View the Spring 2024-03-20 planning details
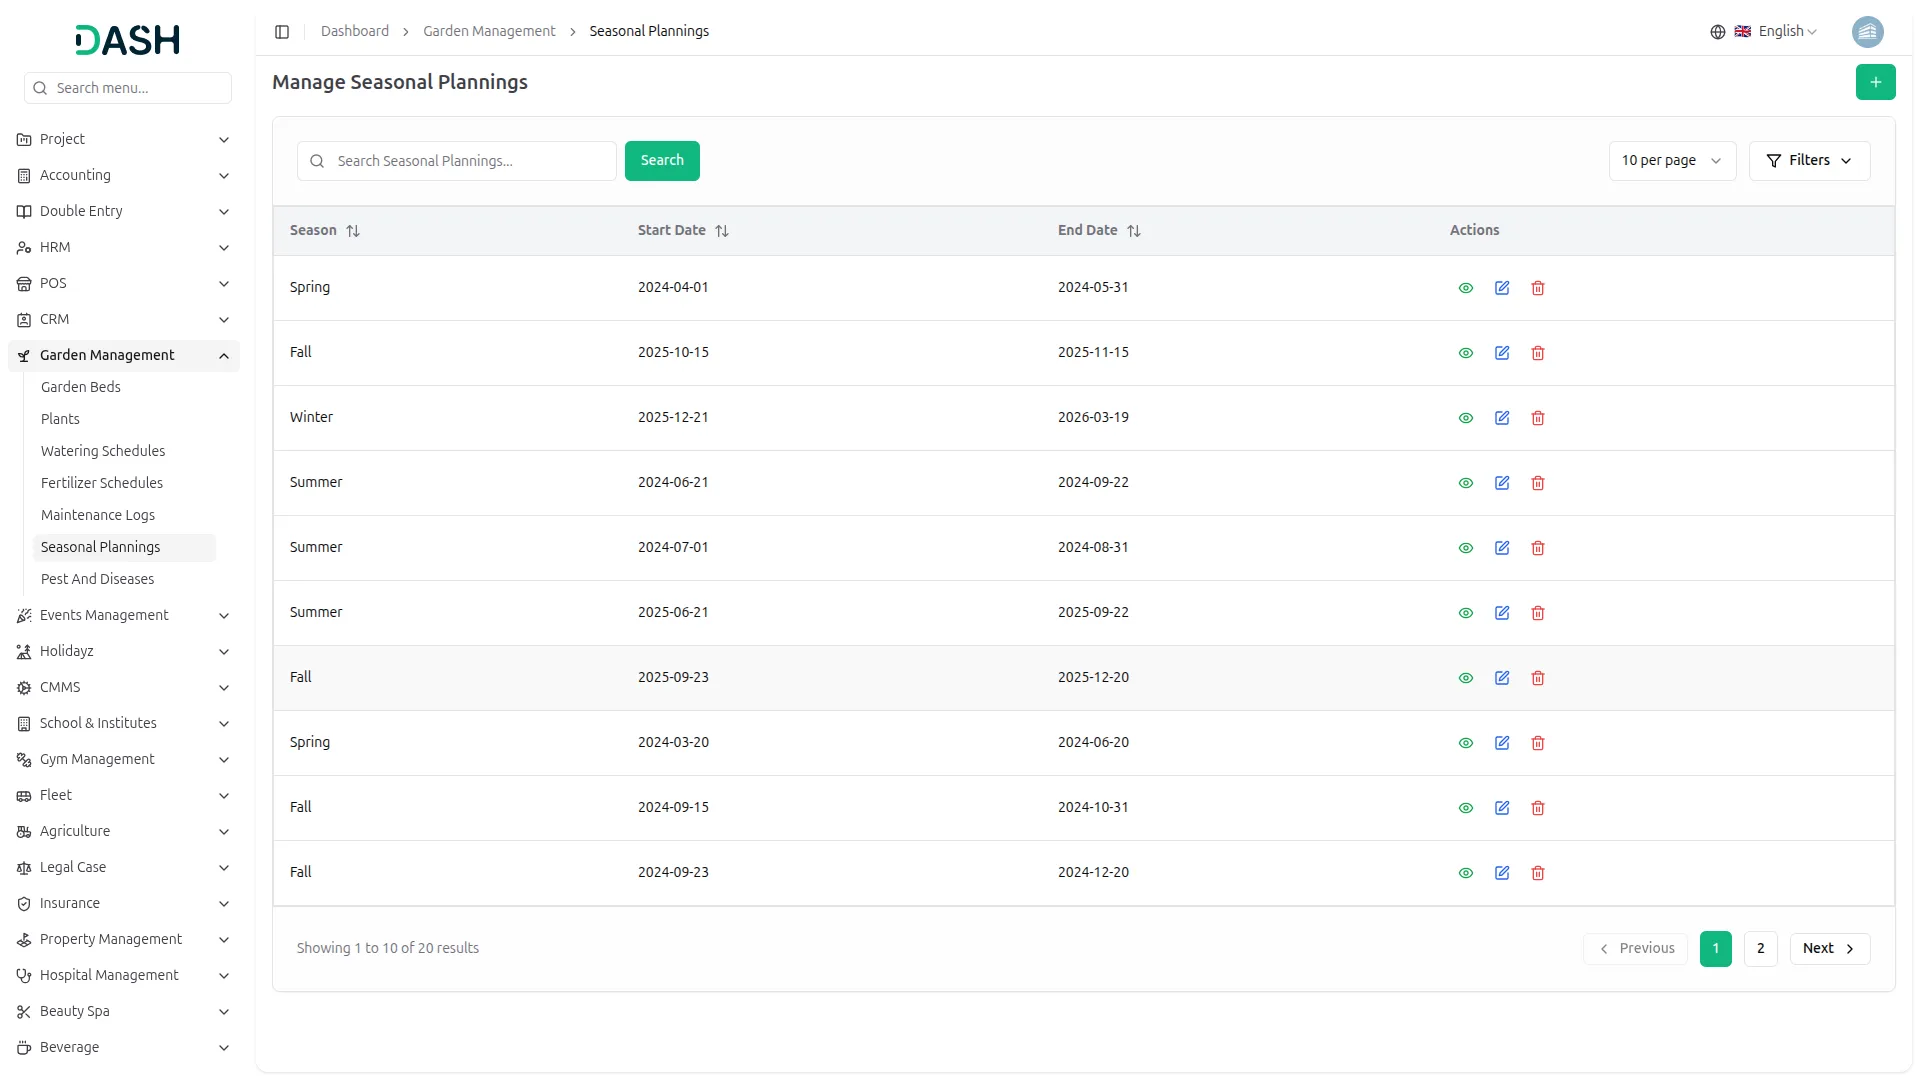 tap(1465, 743)
